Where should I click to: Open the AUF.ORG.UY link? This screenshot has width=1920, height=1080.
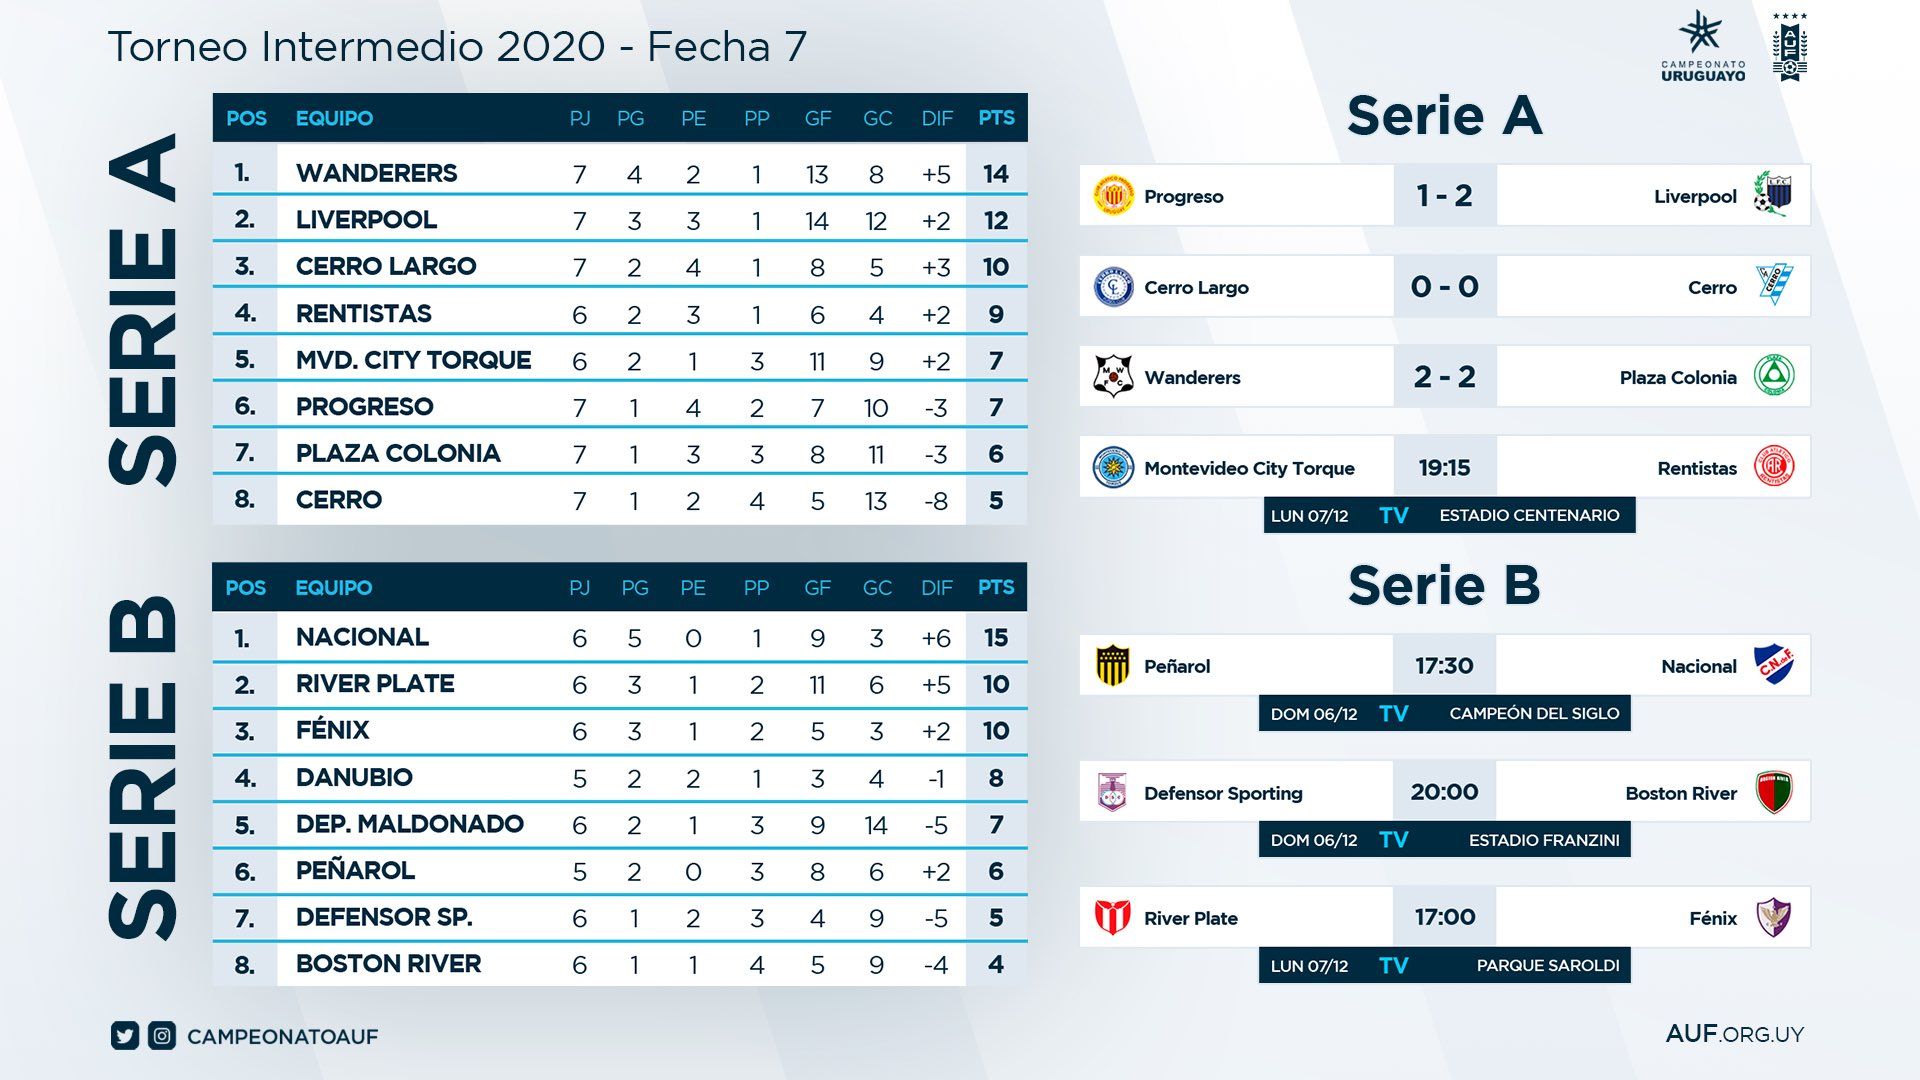pos(1734,1034)
